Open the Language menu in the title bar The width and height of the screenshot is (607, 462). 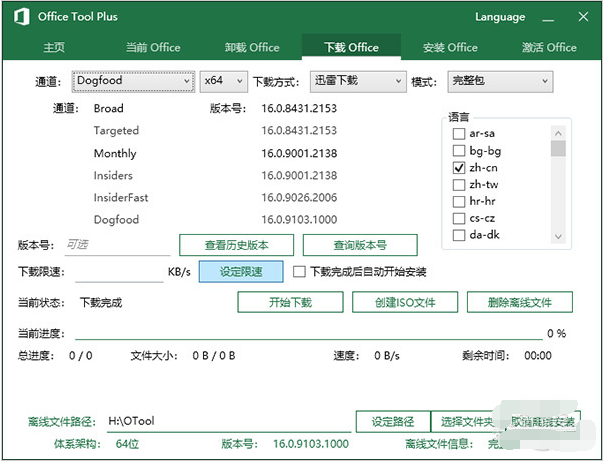coord(500,17)
